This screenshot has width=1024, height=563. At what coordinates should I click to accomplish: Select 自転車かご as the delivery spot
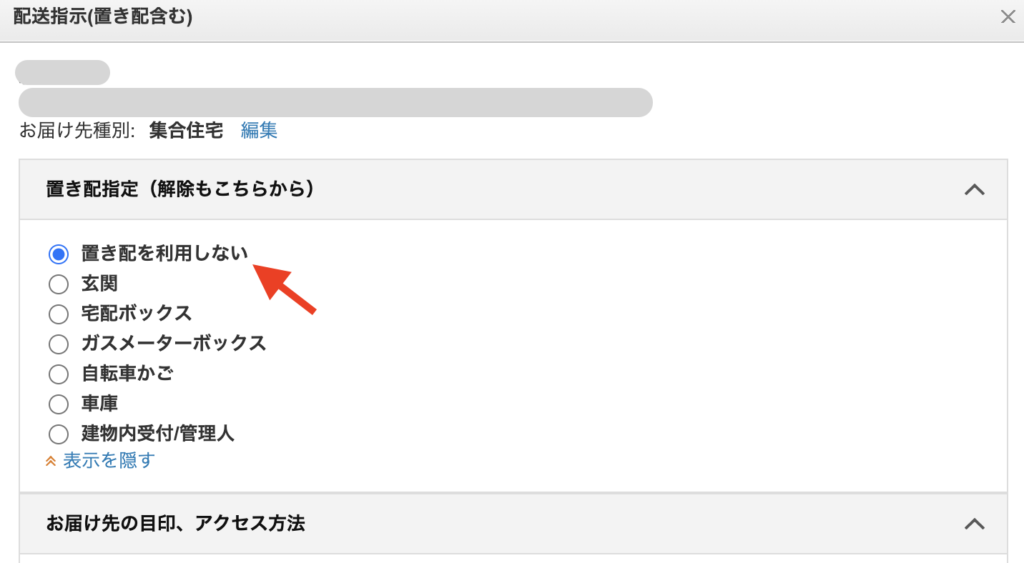[x=58, y=374]
